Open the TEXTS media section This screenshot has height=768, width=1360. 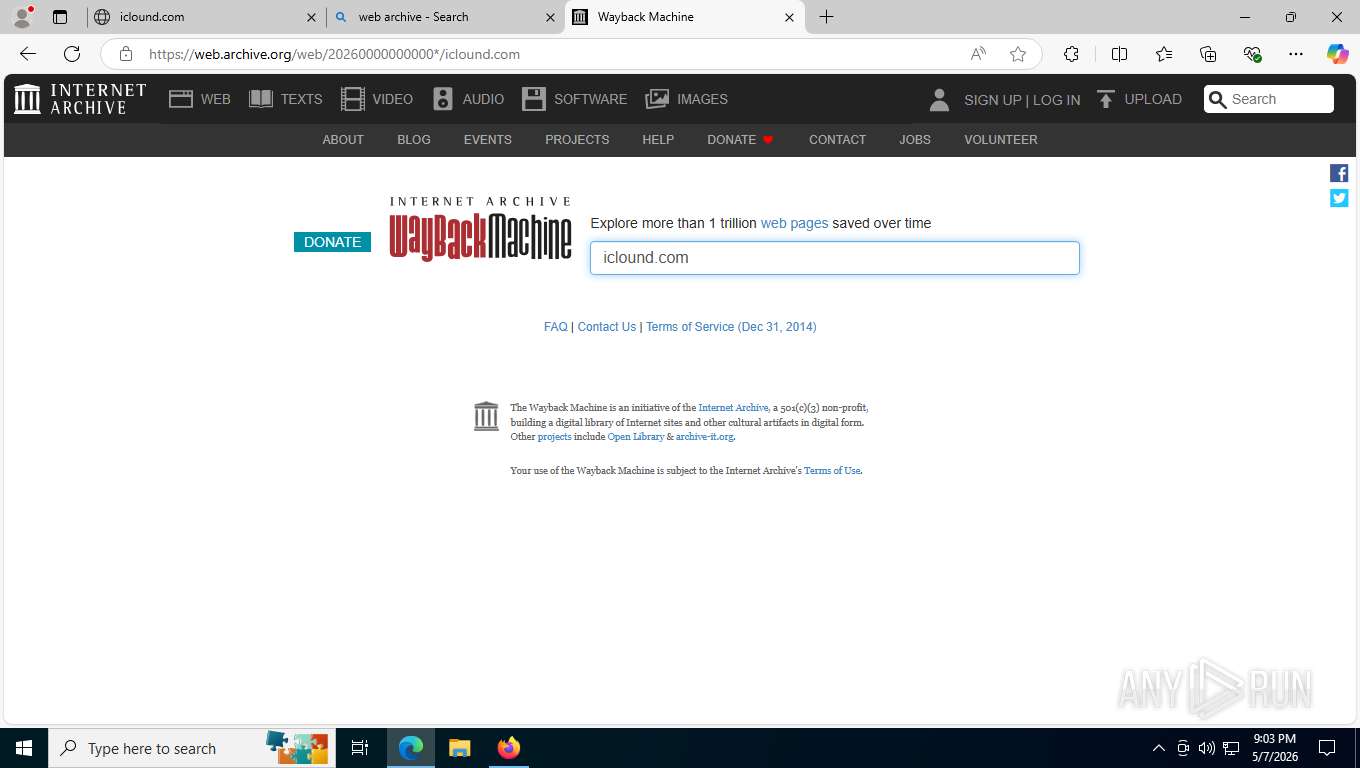coord(286,99)
